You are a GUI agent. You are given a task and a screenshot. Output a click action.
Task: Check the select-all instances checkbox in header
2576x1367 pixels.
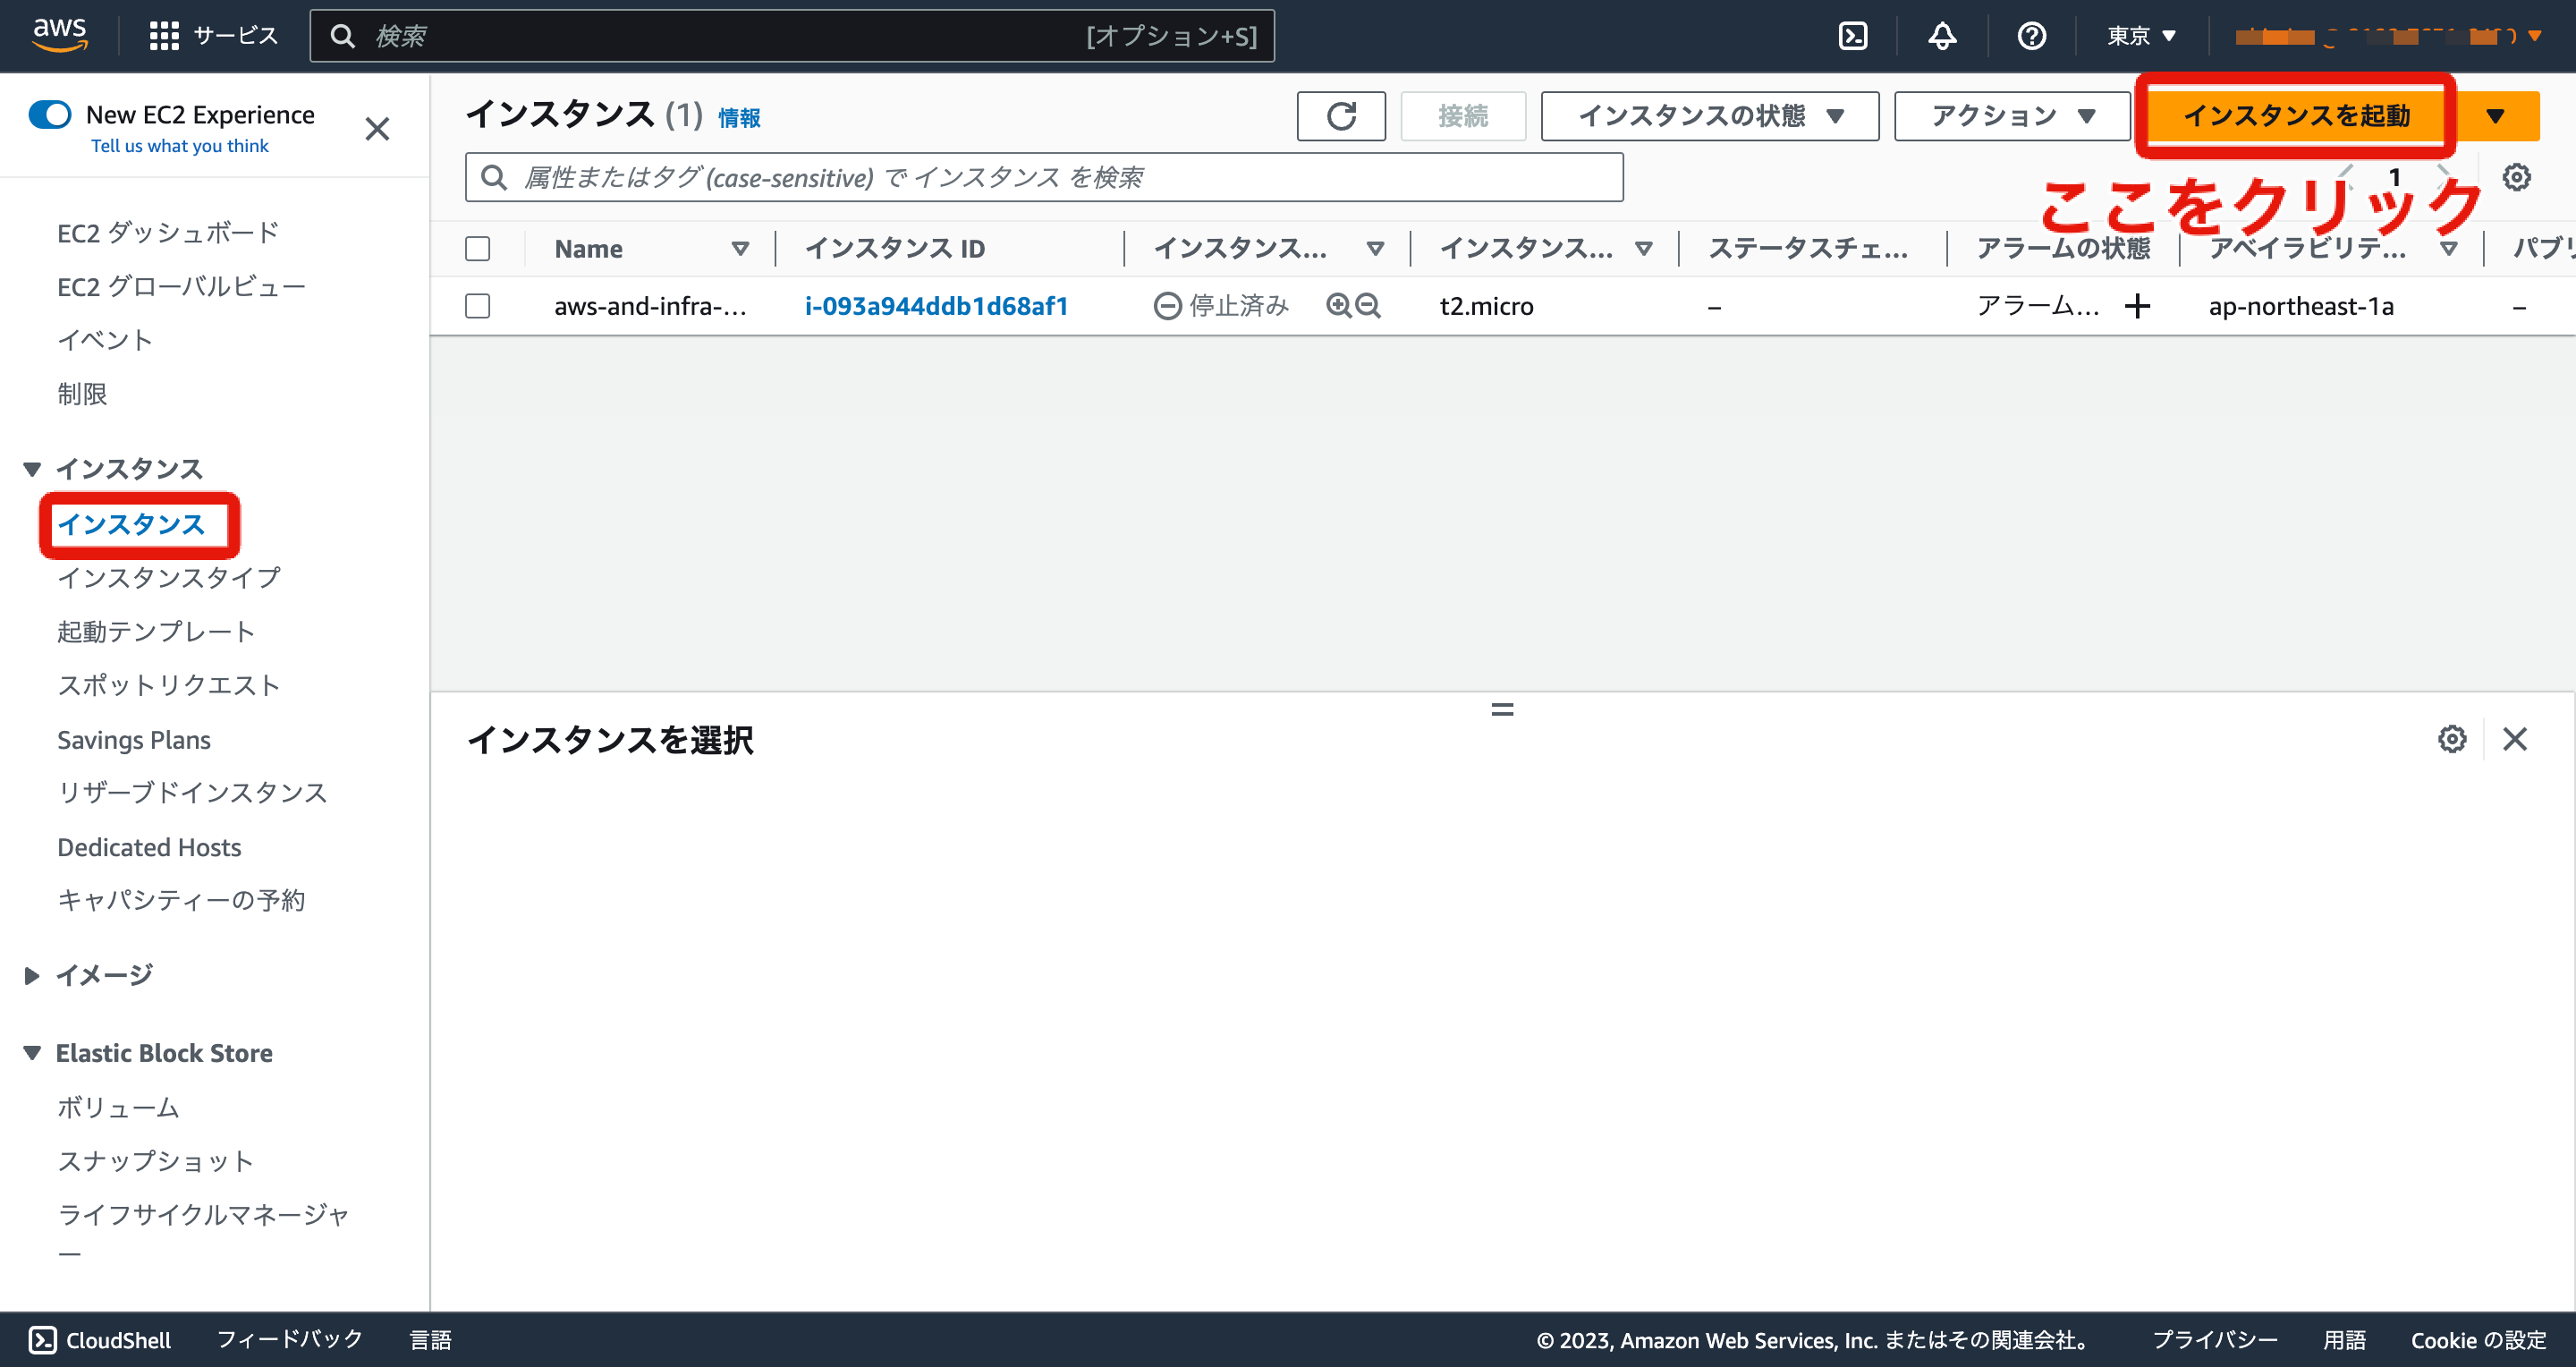[478, 248]
